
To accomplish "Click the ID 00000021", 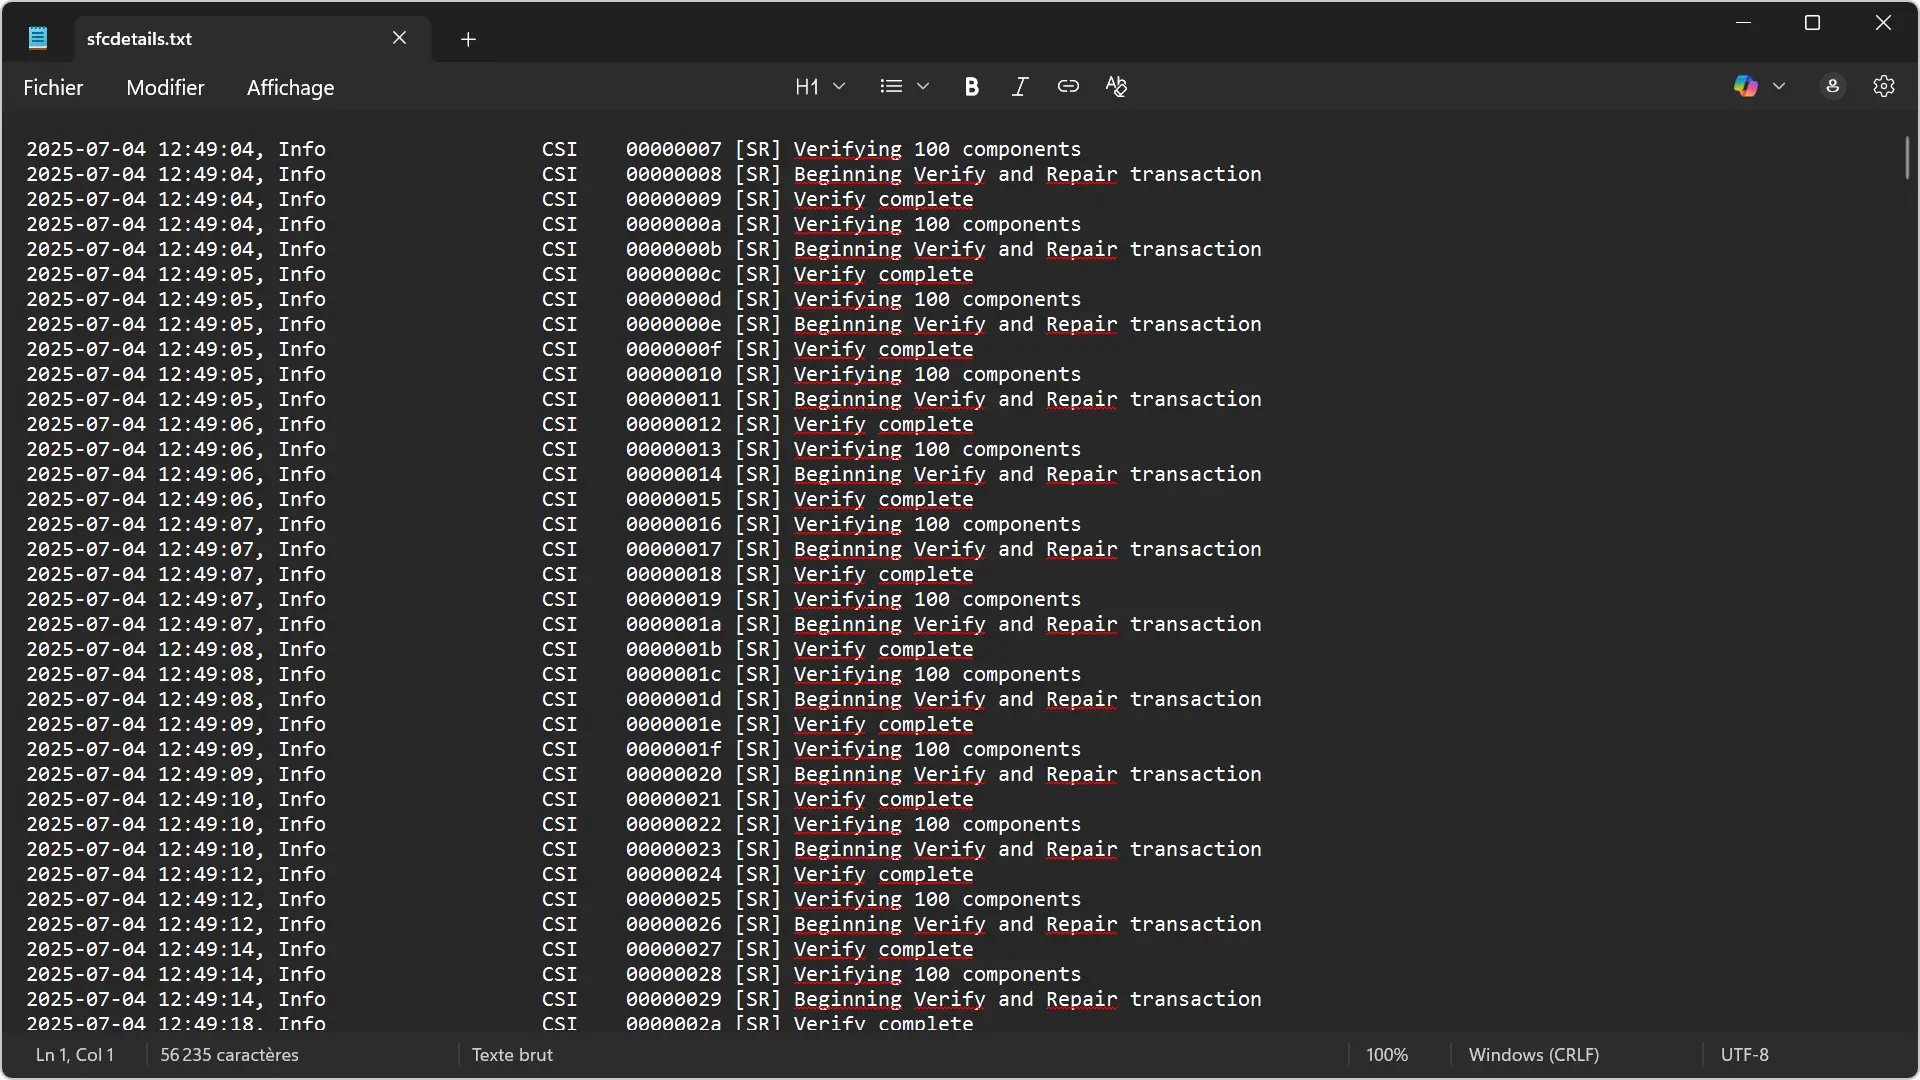I will pyautogui.click(x=673, y=799).
